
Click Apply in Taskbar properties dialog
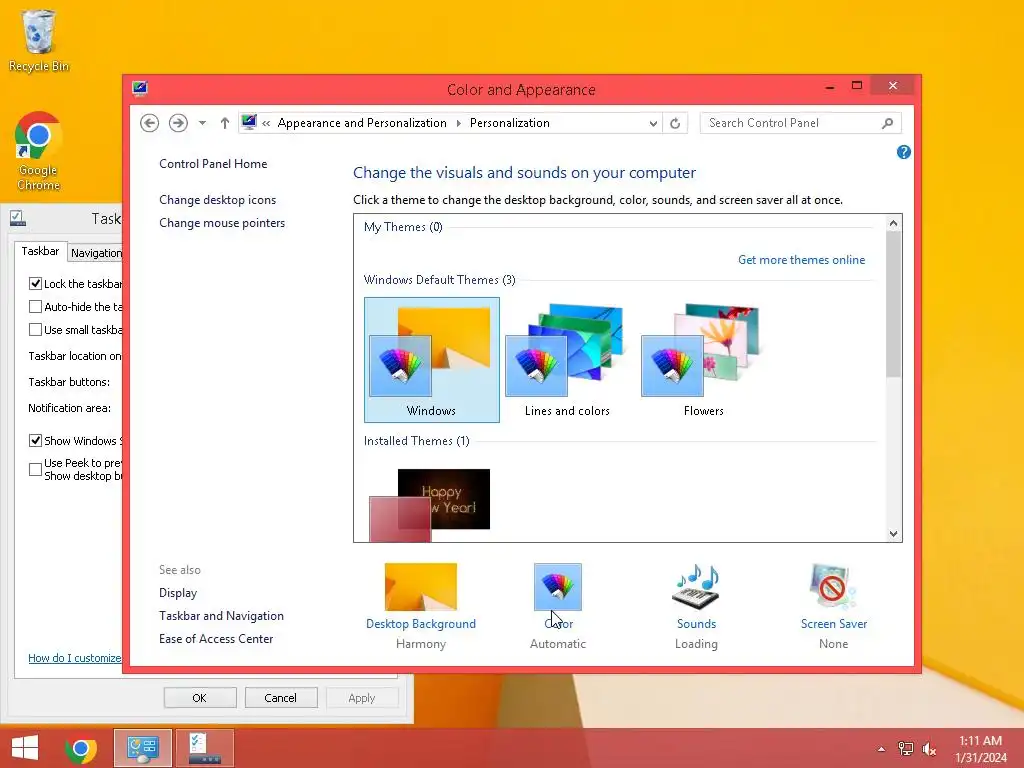(362, 697)
